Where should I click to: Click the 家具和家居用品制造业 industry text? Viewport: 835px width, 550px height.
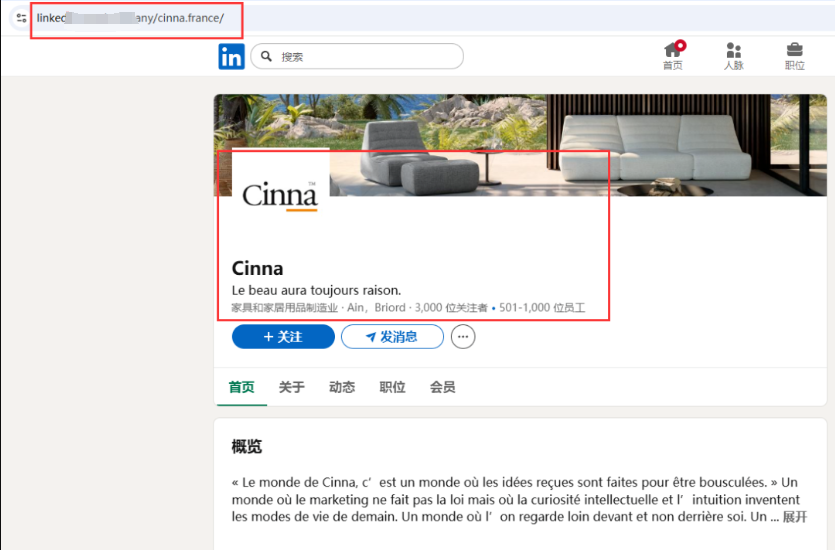pos(284,308)
